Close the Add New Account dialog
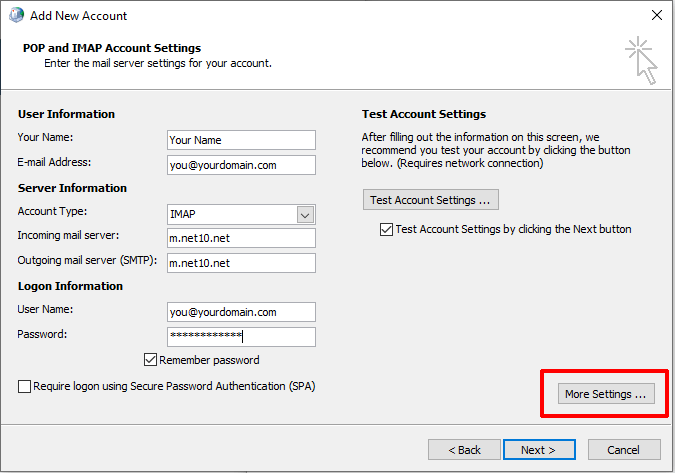 click(656, 15)
